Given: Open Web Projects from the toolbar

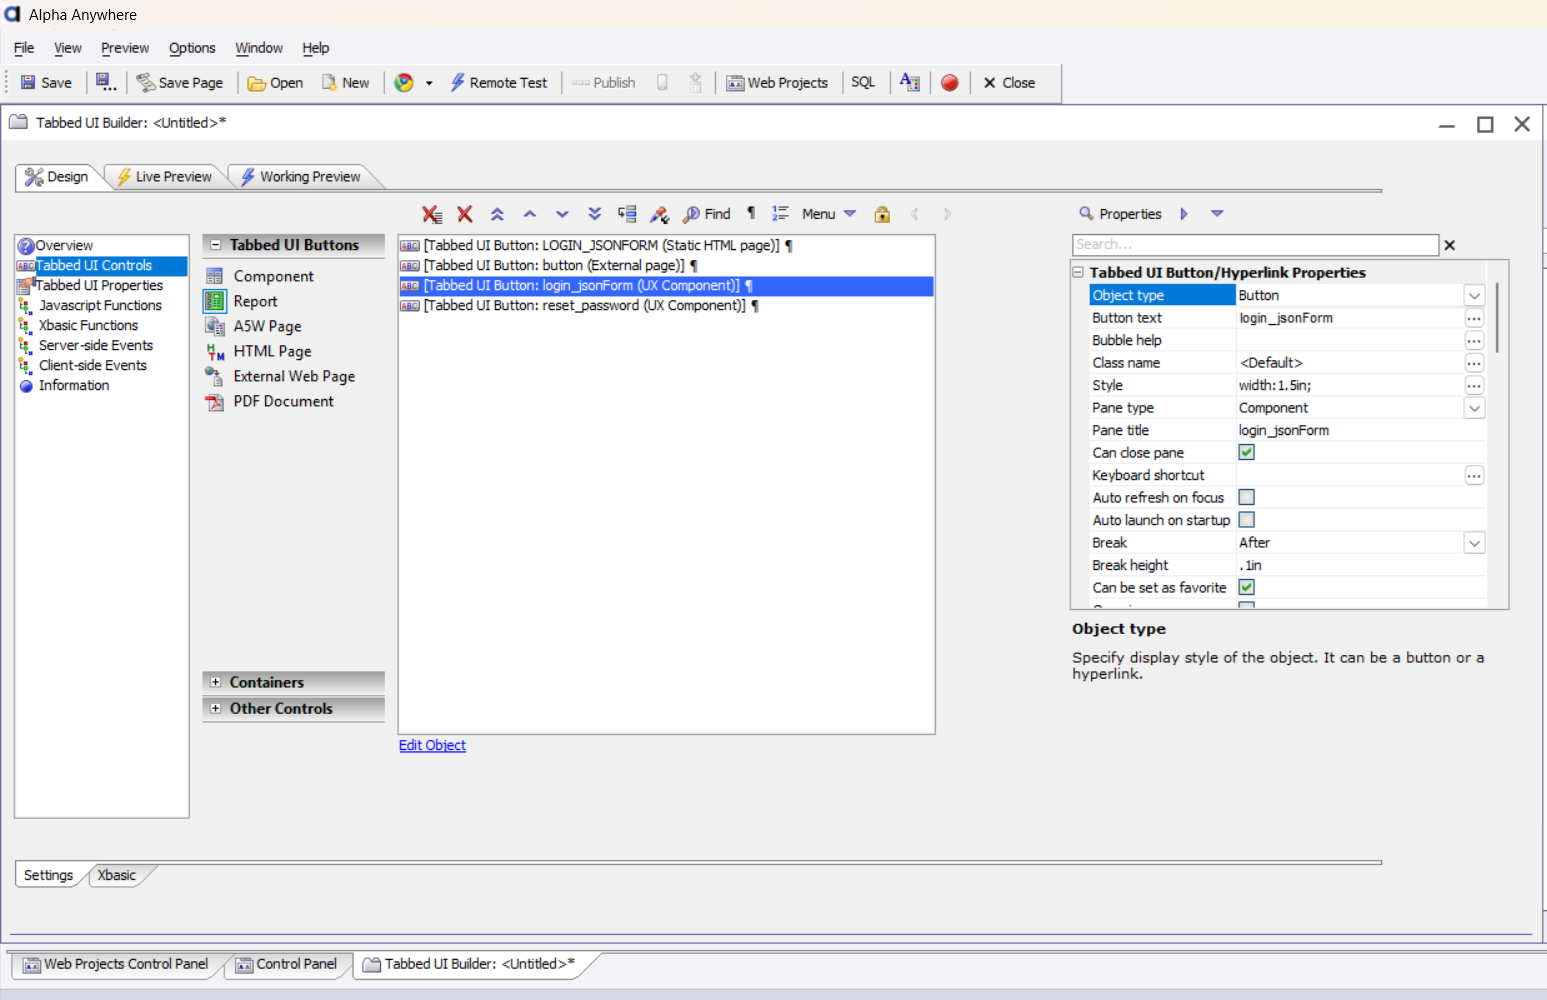Looking at the screenshot, I should click(x=777, y=83).
